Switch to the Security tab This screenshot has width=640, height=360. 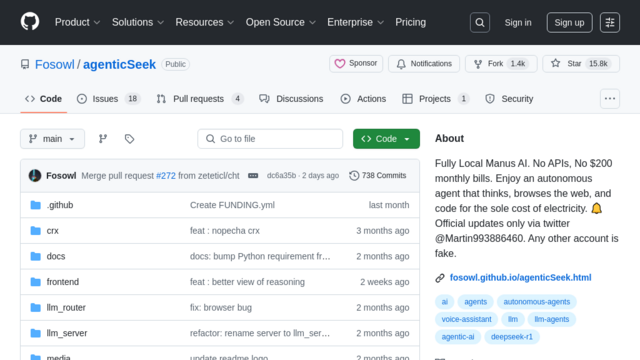509,99
